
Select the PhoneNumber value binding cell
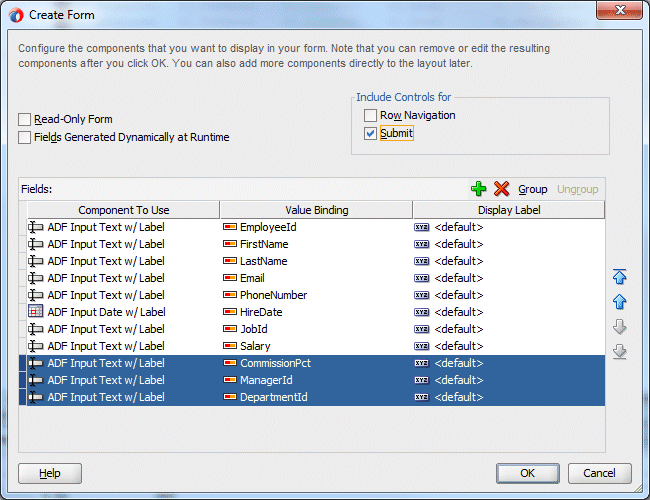(317, 295)
